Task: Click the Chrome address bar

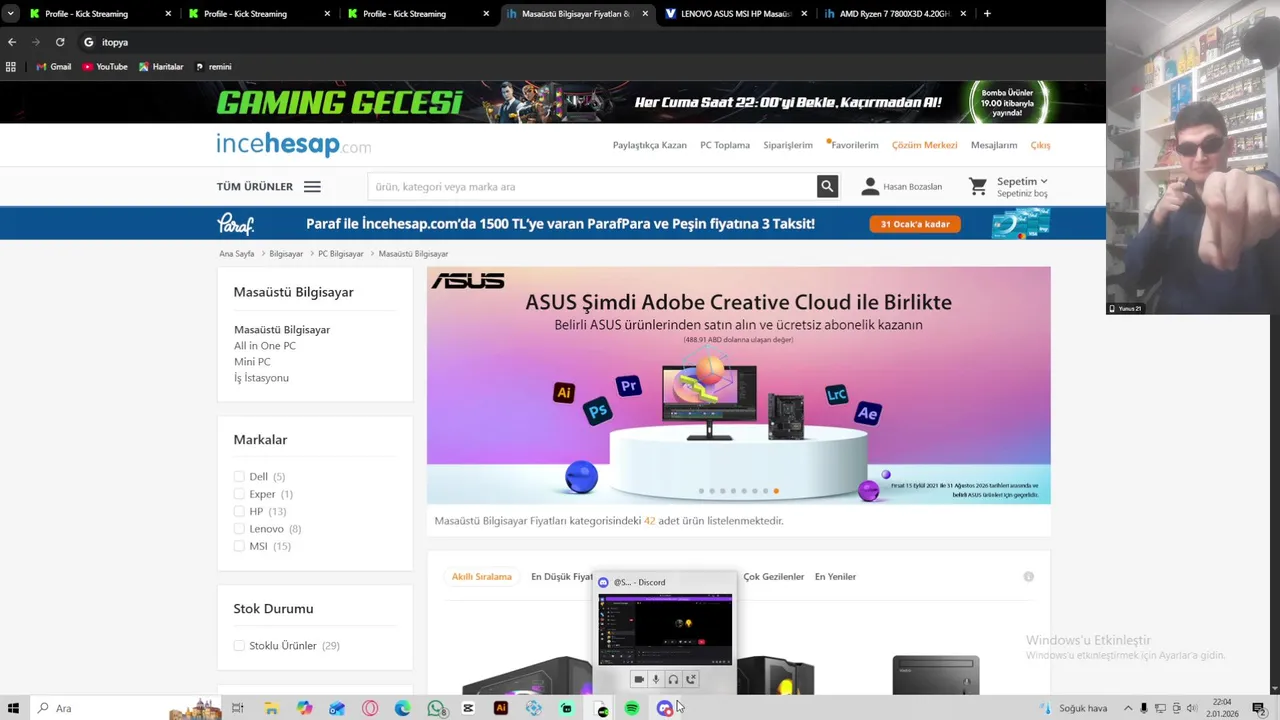Action: (x=590, y=42)
